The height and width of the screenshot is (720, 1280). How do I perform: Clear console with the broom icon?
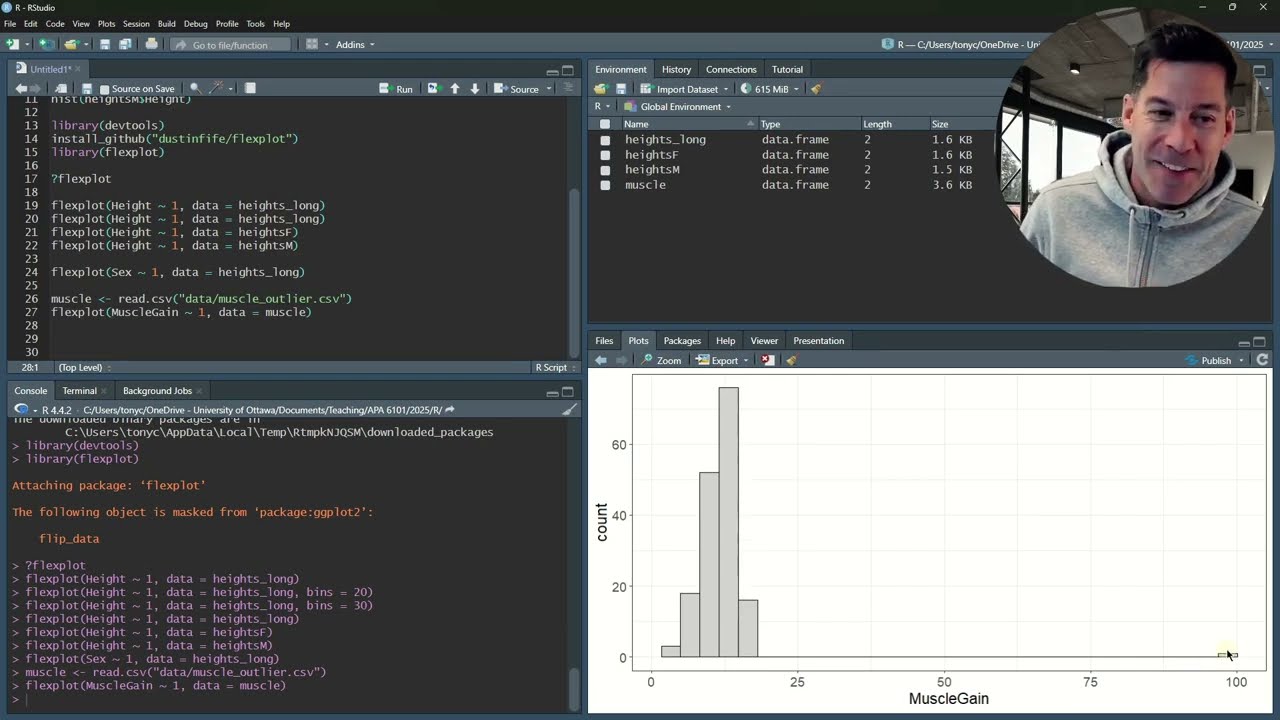[x=569, y=410]
